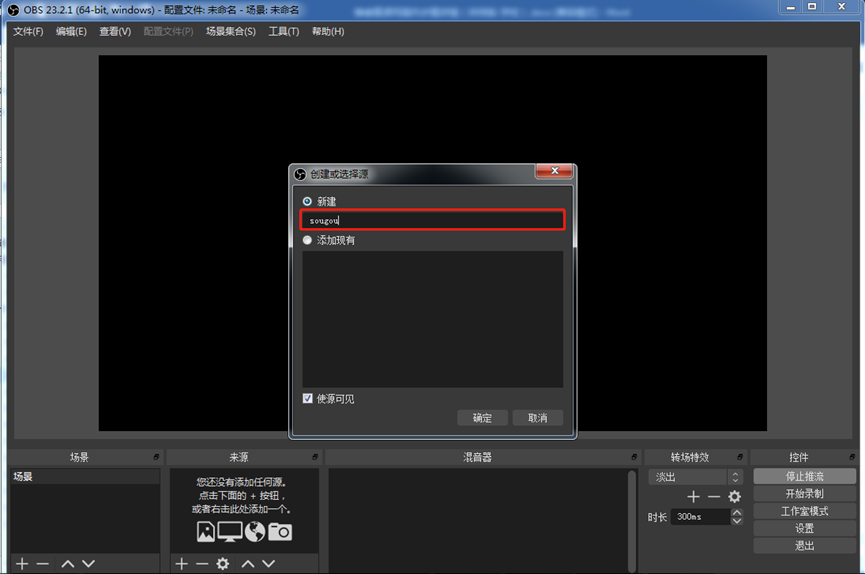Screen dimensions: 865x574
Task: Click the browser globe source icon
Action: [x=255, y=532]
